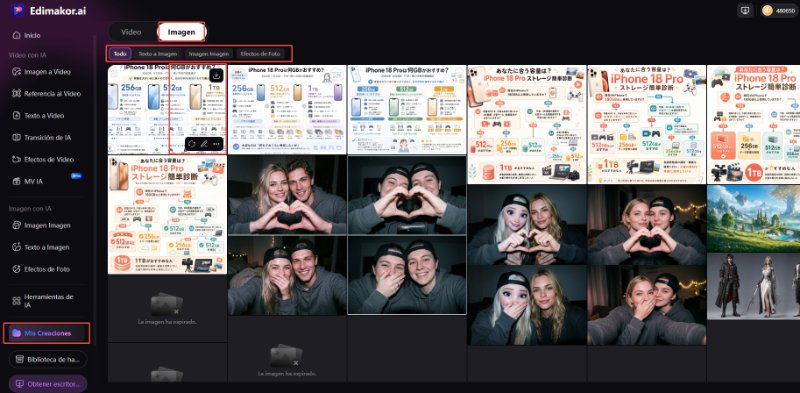Open the blonde woman and man heart-hands photo
This screenshot has height=393, width=800.
pyautogui.click(x=287, y=195)
